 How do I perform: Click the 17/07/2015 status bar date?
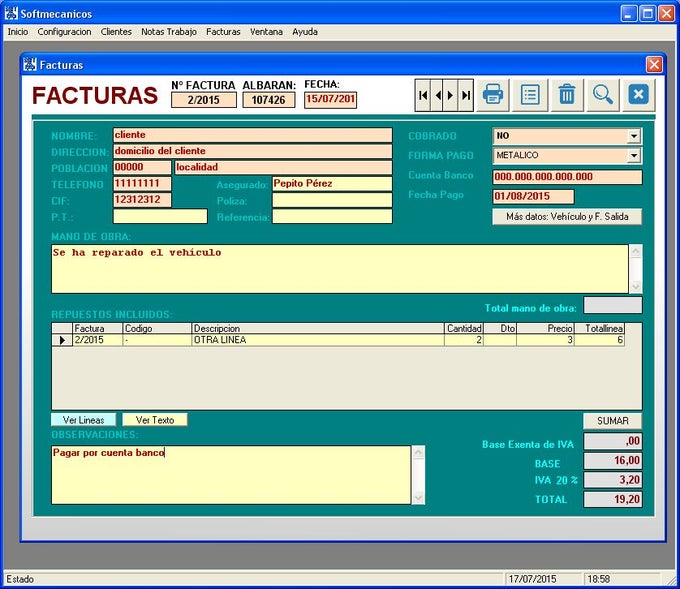(x=532, y=579)
